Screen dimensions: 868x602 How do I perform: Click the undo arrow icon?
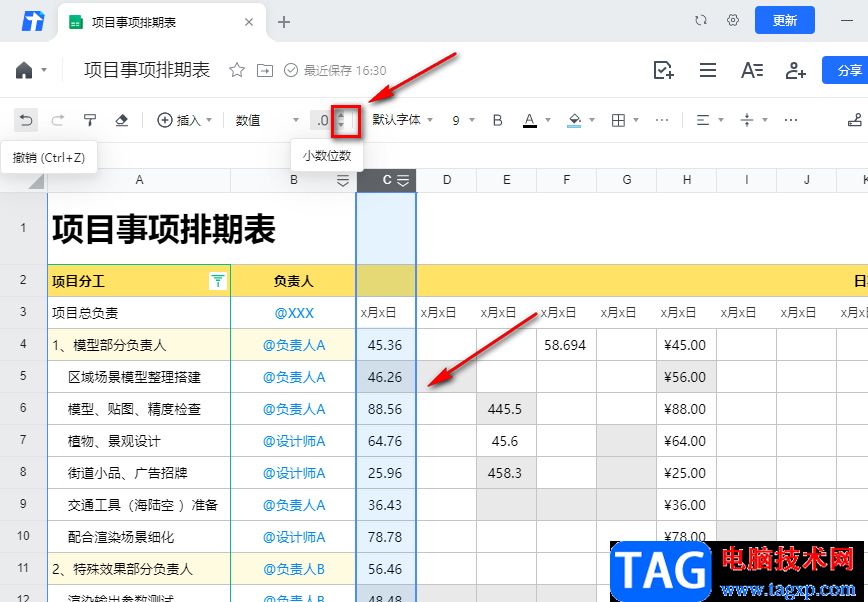[x=25, y=120]
